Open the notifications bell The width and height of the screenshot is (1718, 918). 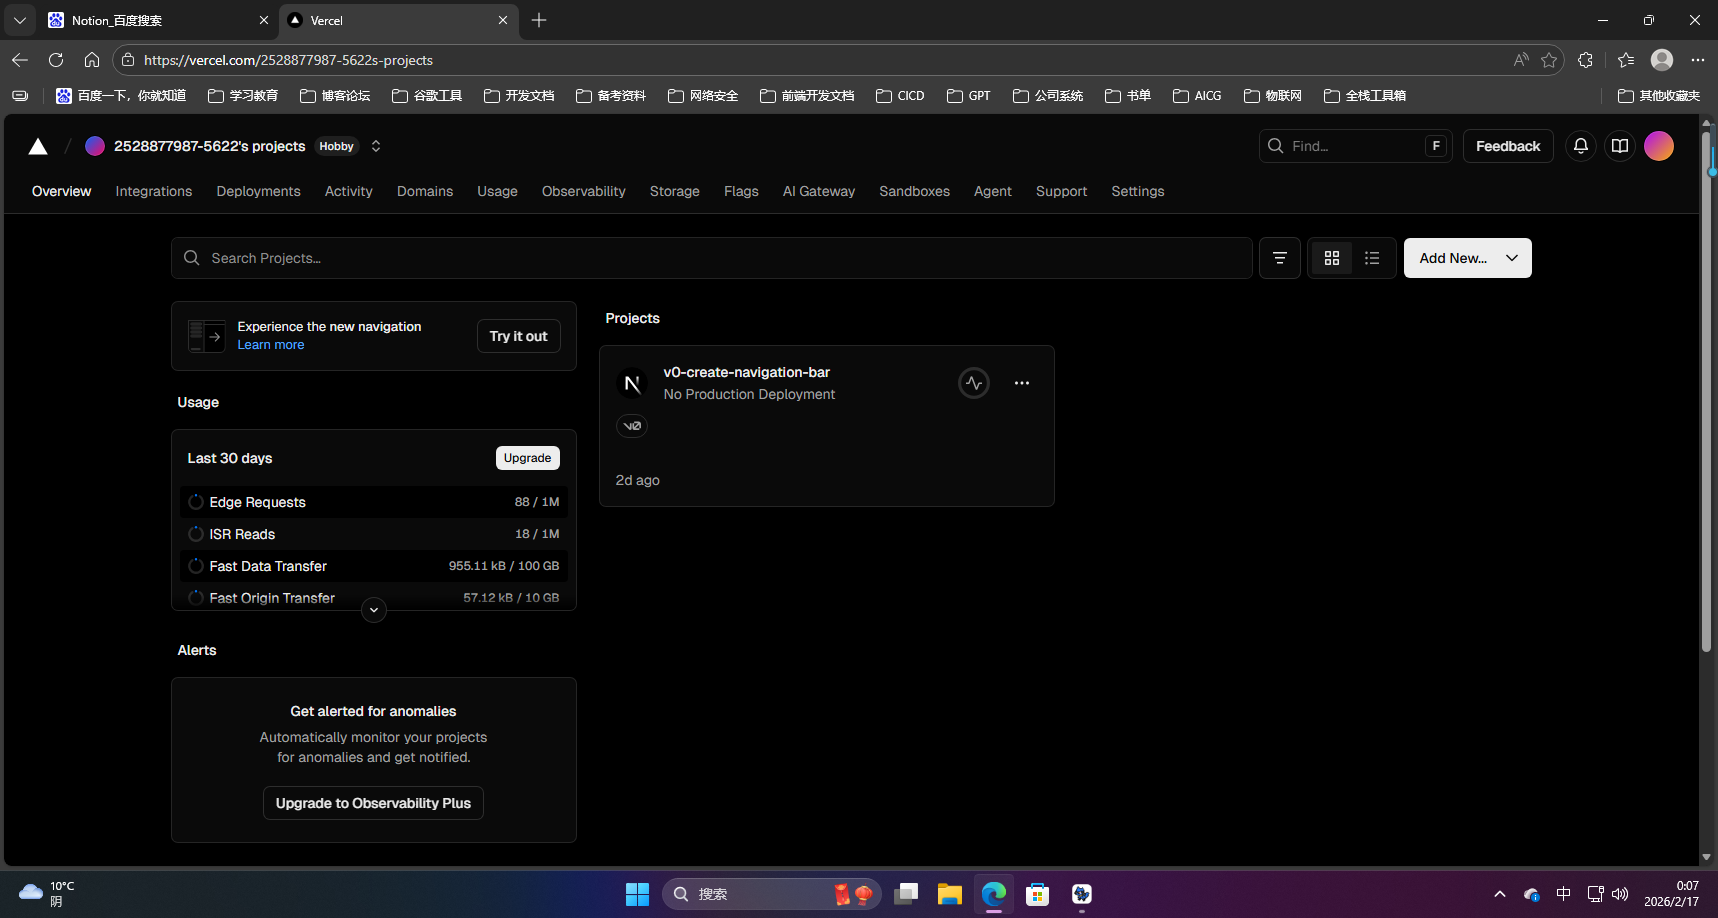(1581, 146)
